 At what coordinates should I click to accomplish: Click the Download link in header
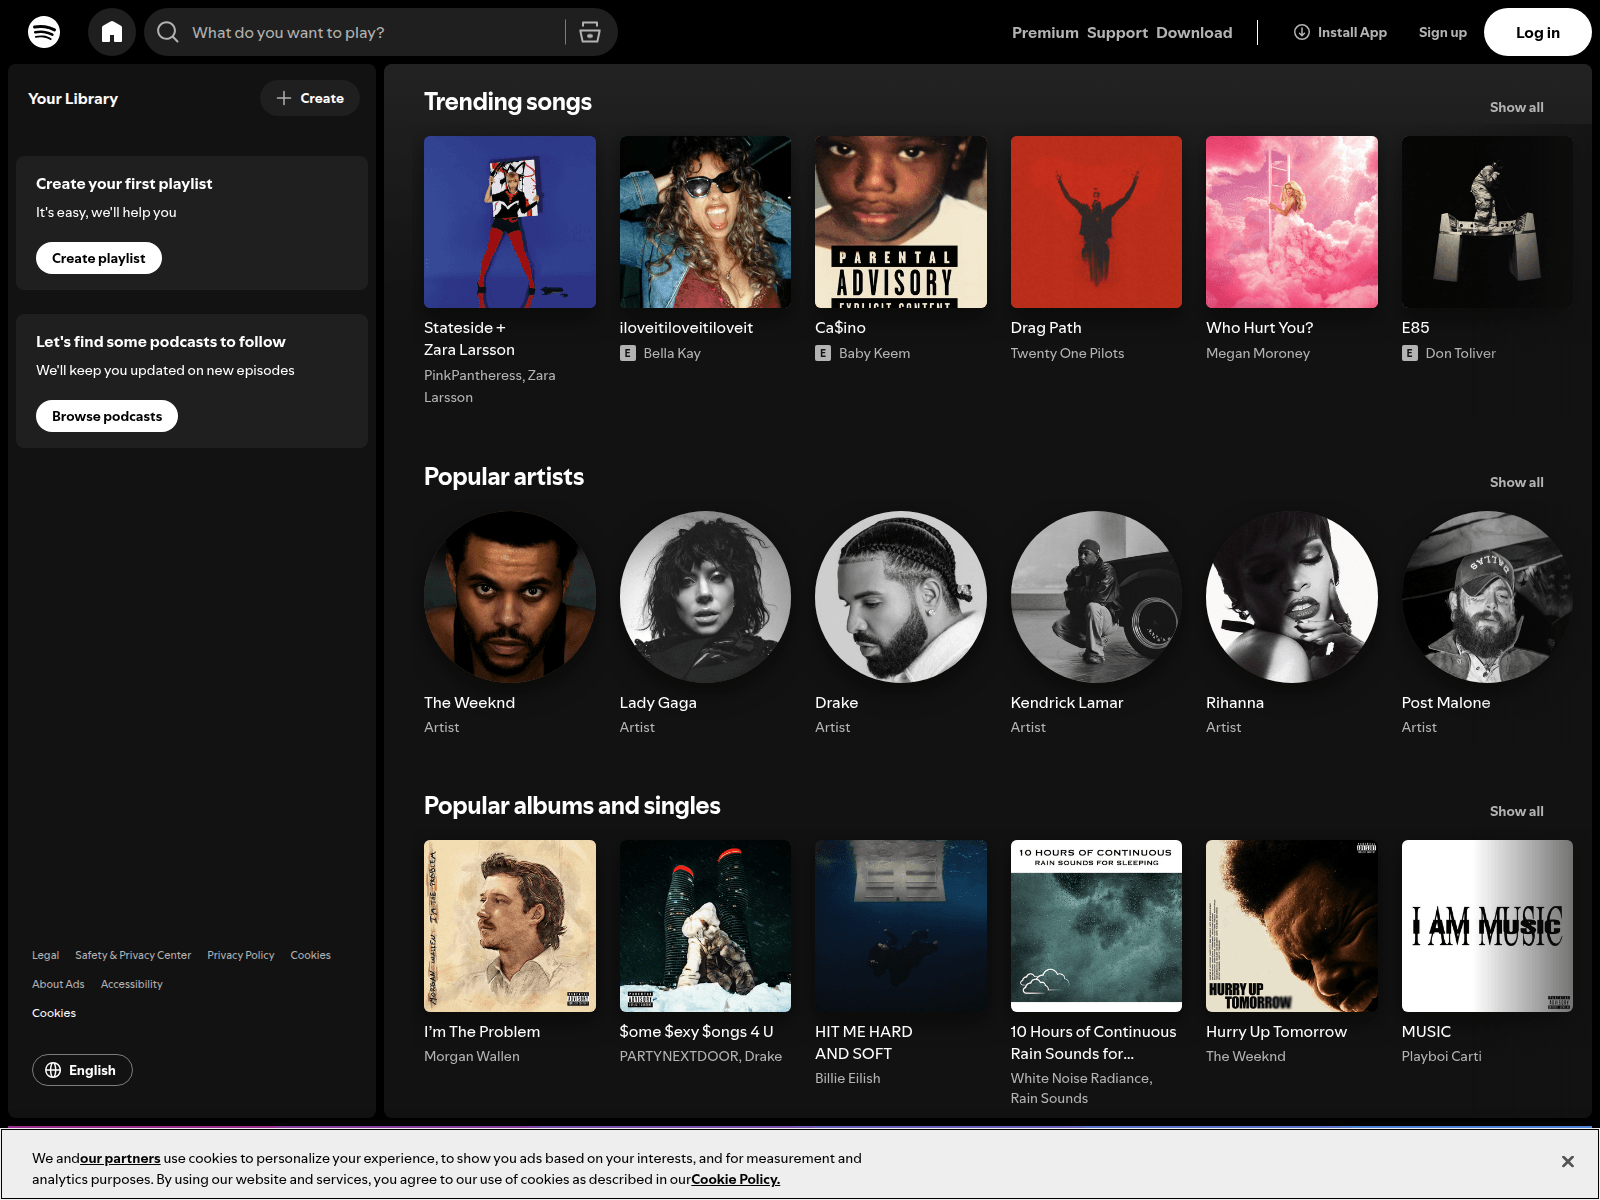(1194, 32)
